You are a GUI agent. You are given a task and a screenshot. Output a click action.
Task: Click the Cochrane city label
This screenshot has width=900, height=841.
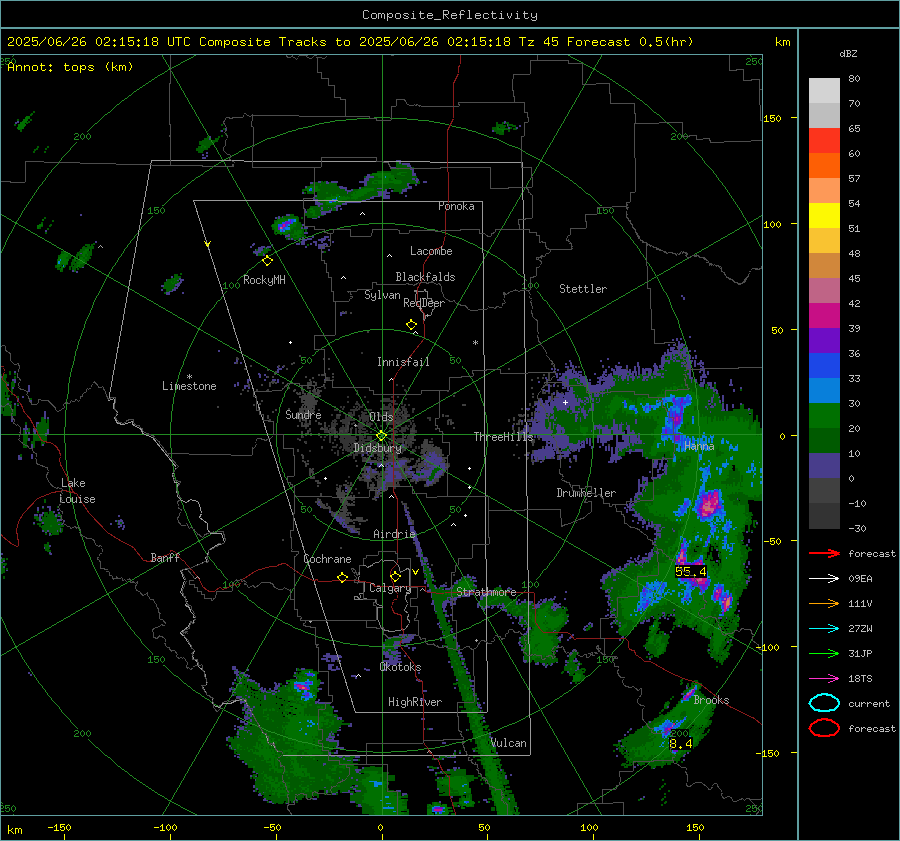tap(327, 559)
